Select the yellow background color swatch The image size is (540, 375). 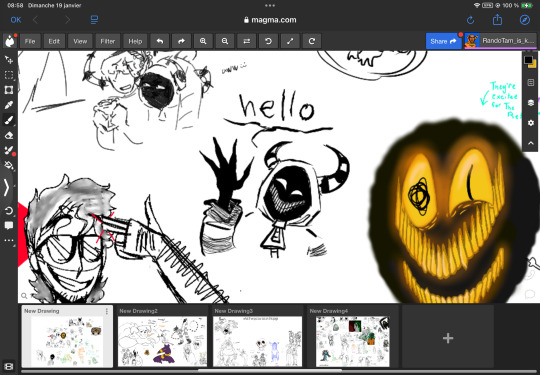pyautogui.click(x=533, y=65)
